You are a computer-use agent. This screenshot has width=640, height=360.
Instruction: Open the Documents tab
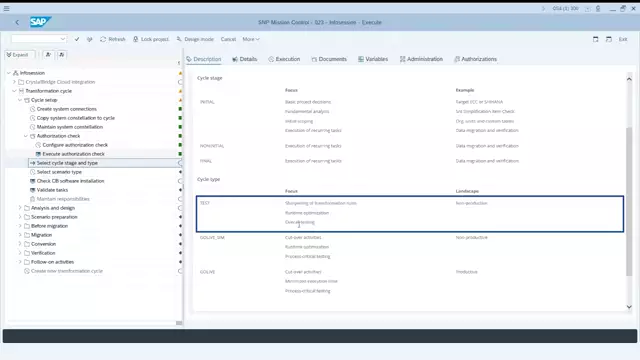point(329,59)
